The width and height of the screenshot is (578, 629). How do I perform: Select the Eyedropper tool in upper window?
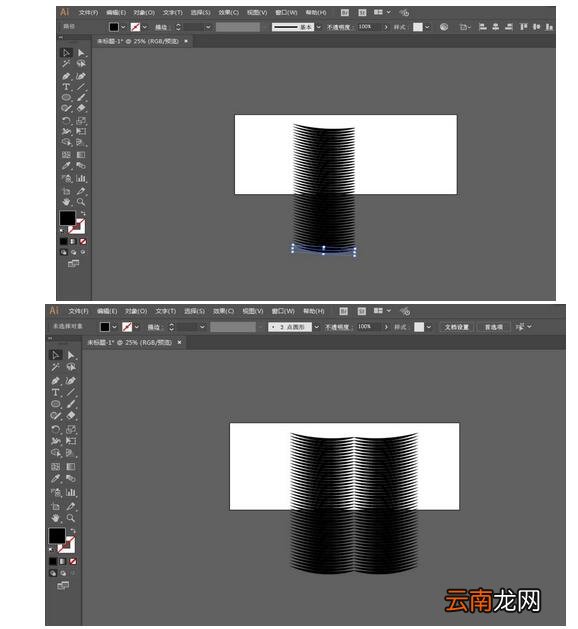(x=66, y=166)
